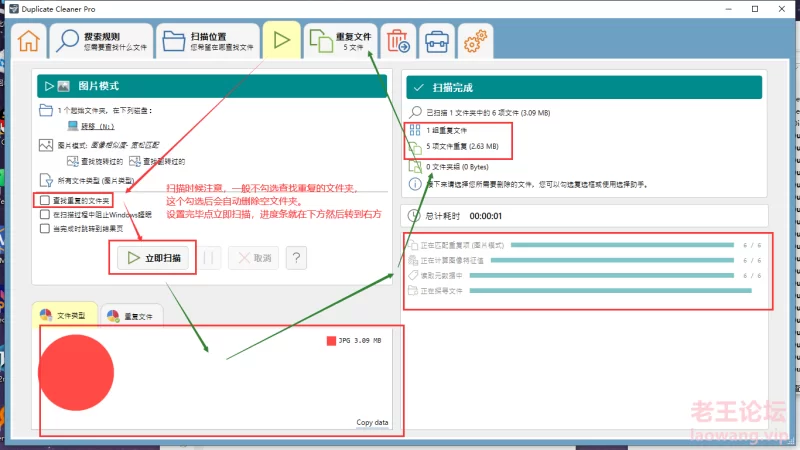Click the clock icon beside total time
800x450 pixels.
414,216
